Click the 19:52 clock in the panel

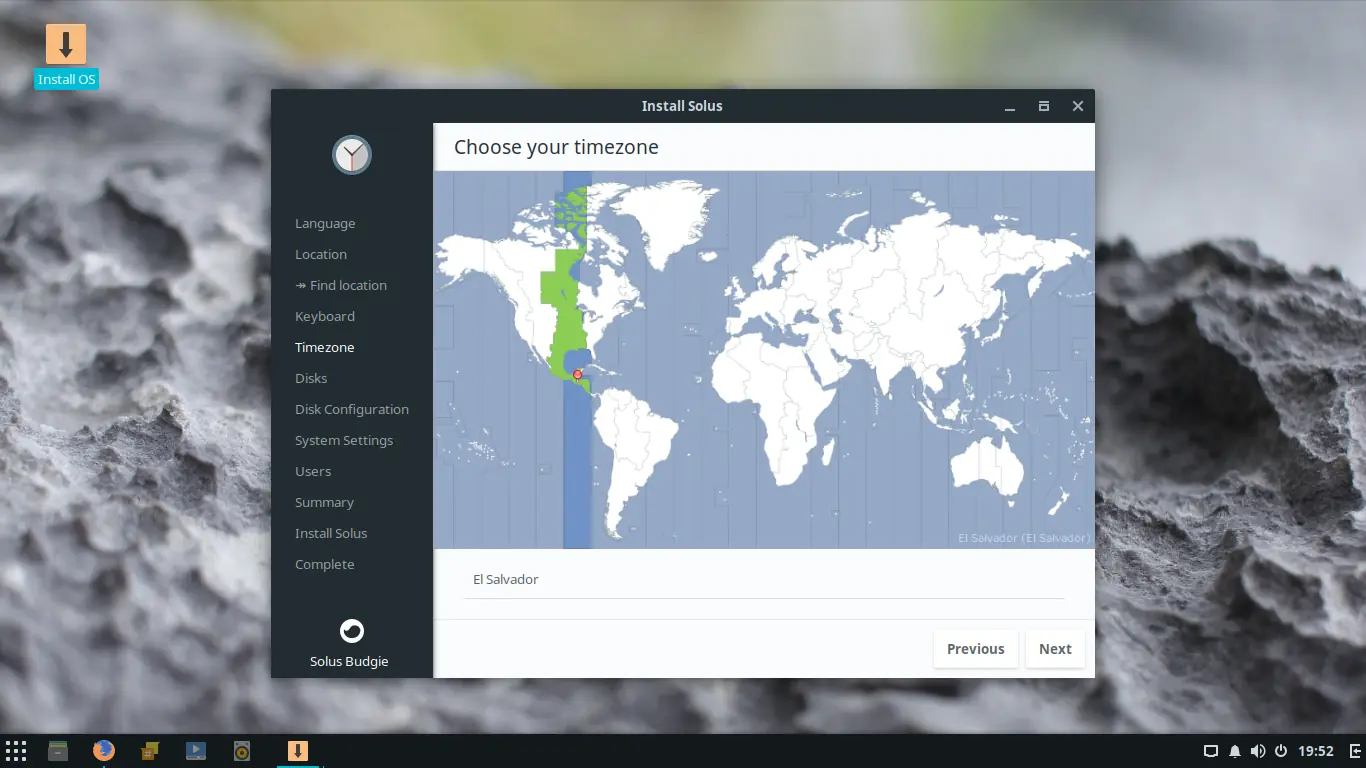tap(1316, 751)
